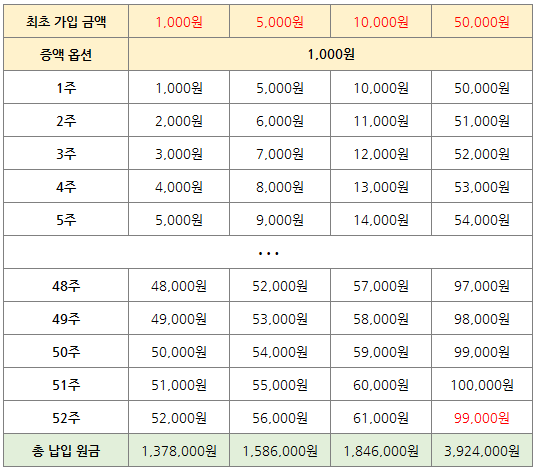Viewport: 535px width, 469px height.
Task: Click the '51주' row label
Action: pyautogui.click(x=66, y=384)
